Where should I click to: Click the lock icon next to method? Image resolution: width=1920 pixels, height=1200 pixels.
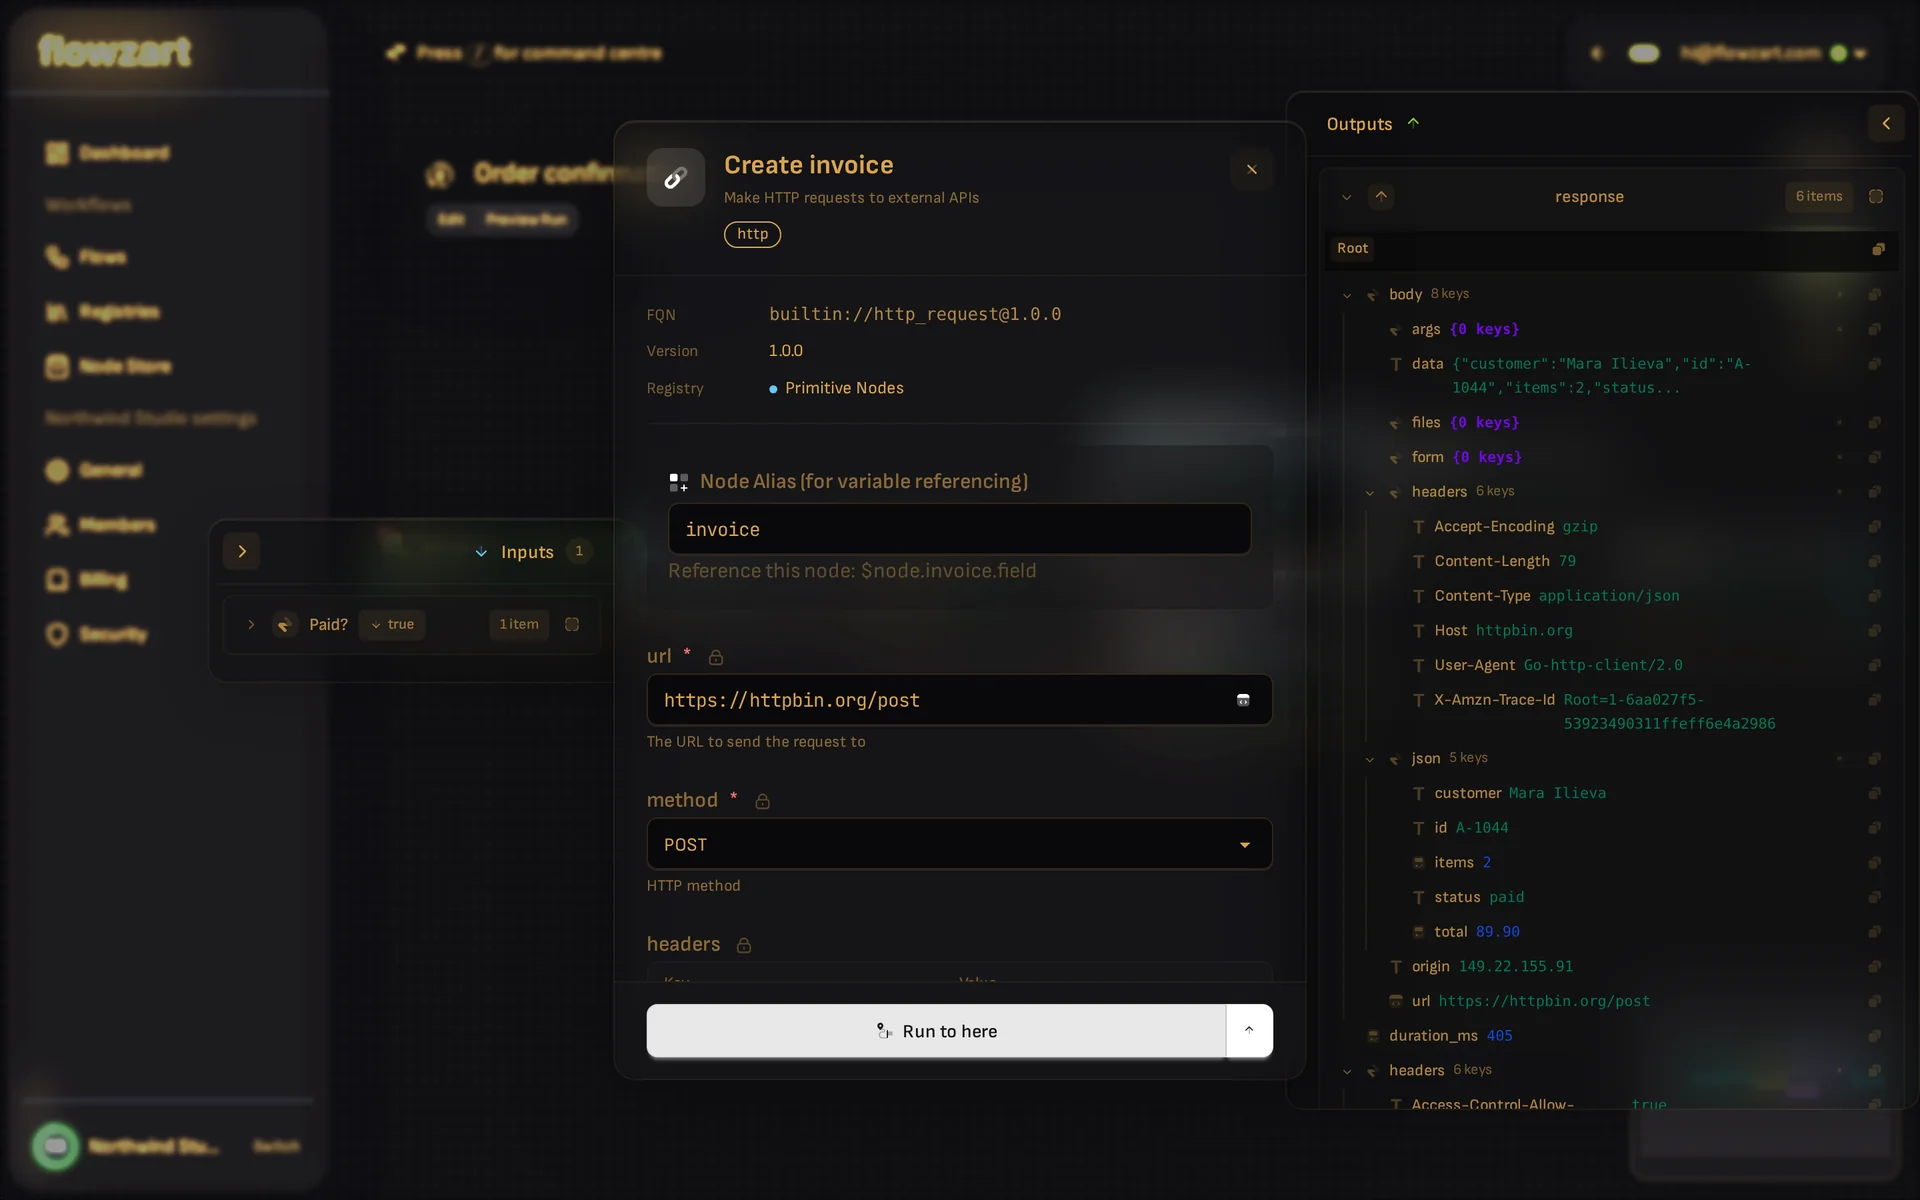click(762, 801)
